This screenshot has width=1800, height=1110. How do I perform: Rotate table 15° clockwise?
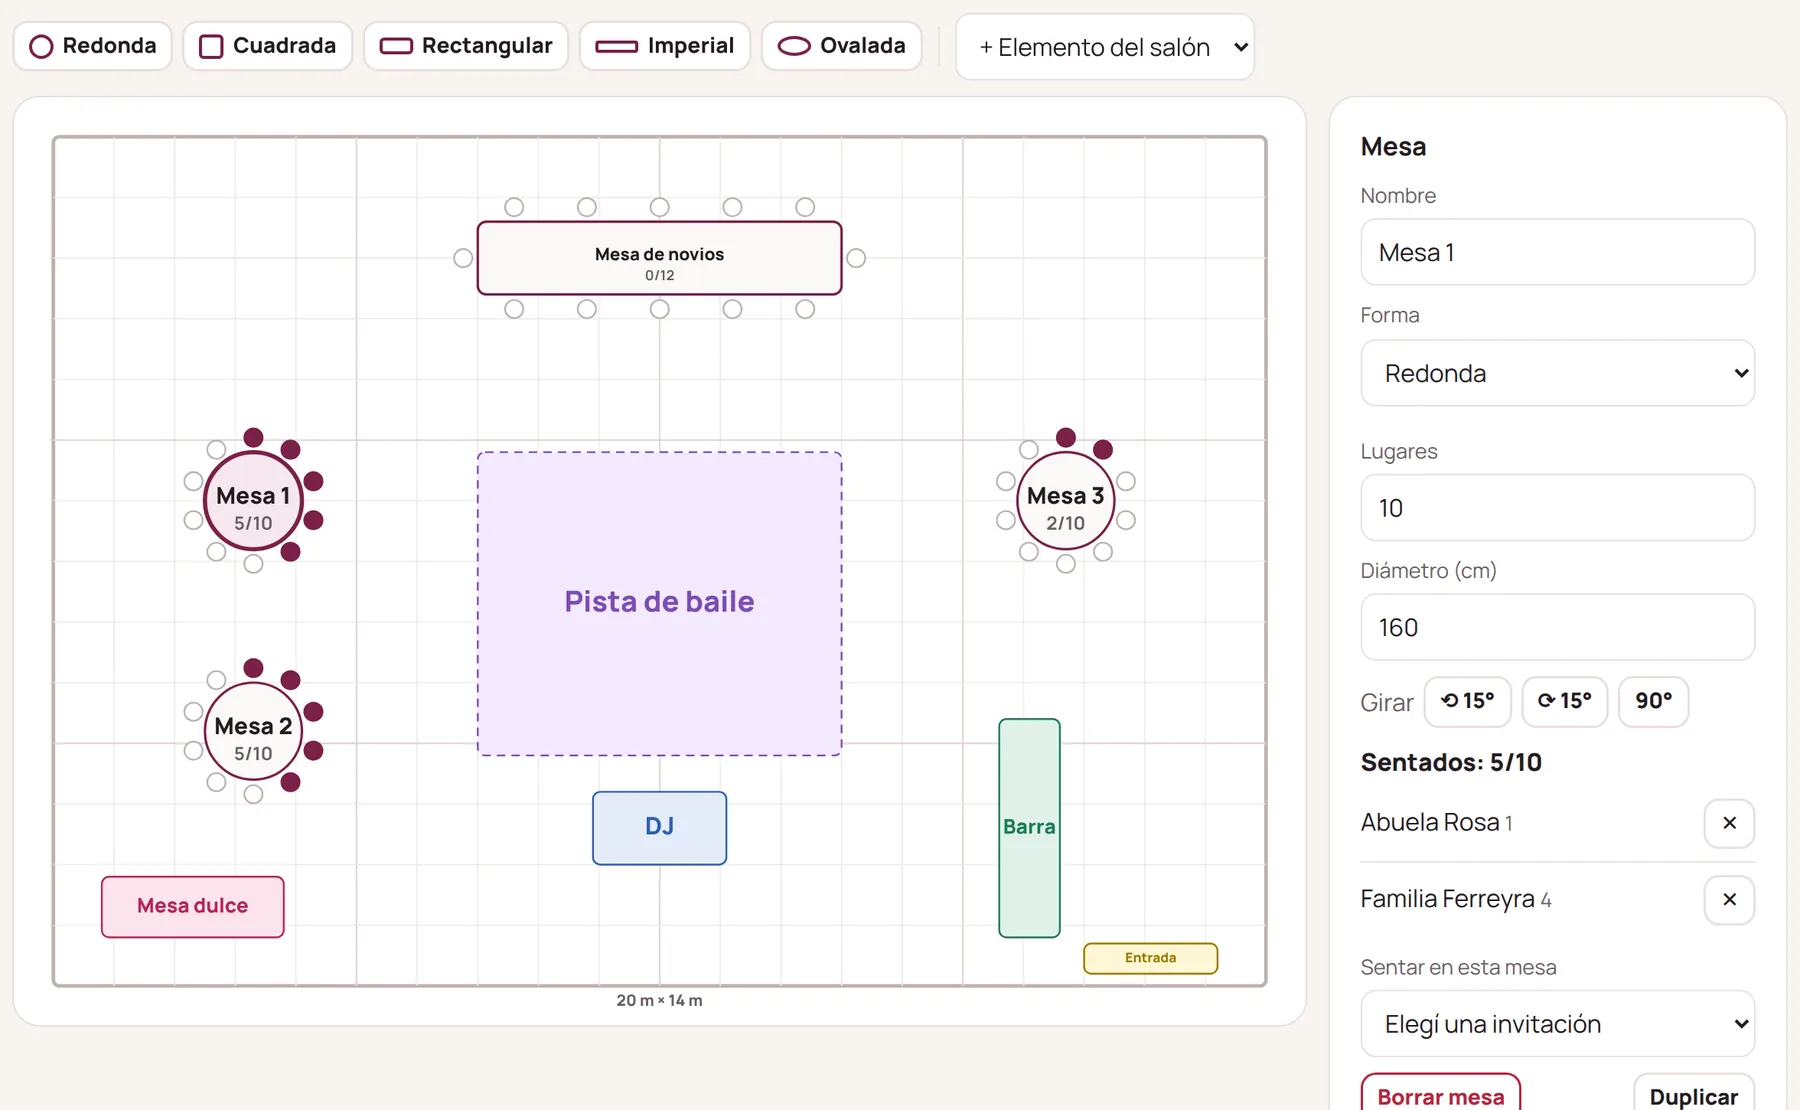click(x=1565, y=701)
